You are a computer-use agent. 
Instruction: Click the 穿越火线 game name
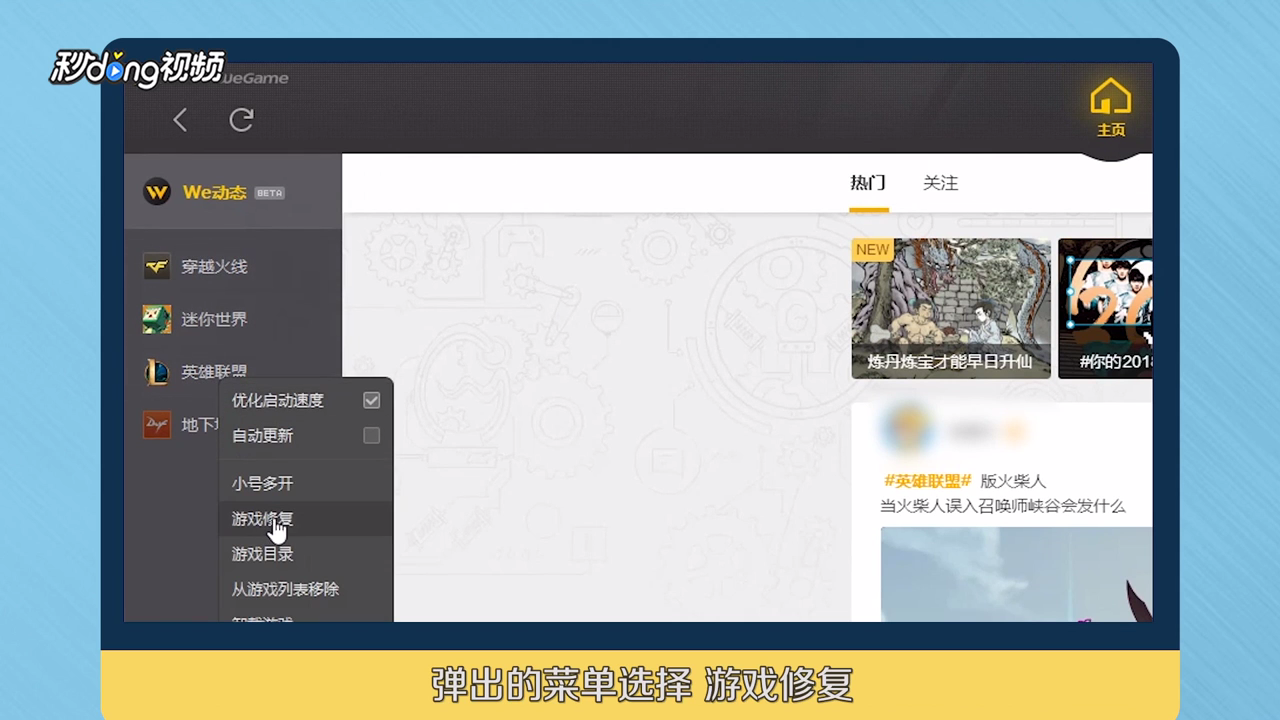(214, 267)
